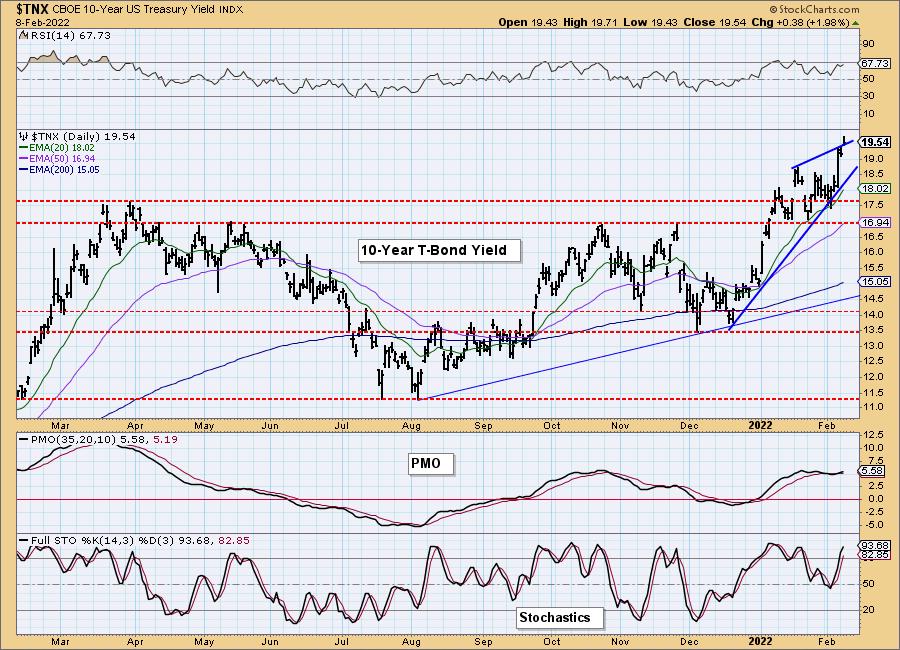This screenshot has width=900, height=650.
Task: Click the 19.54 last price tag on the right axis
Action: tap(875, 142)
